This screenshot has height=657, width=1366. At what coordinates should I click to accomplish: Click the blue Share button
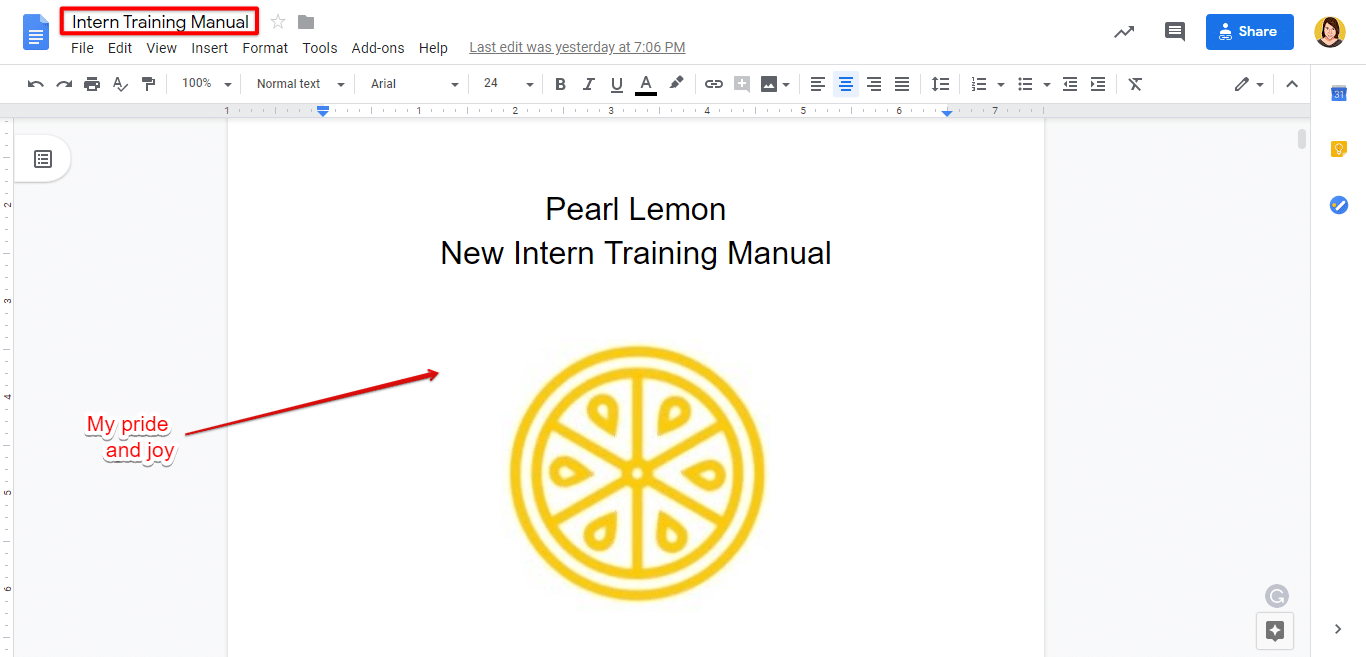click(x=1249, y=32)
